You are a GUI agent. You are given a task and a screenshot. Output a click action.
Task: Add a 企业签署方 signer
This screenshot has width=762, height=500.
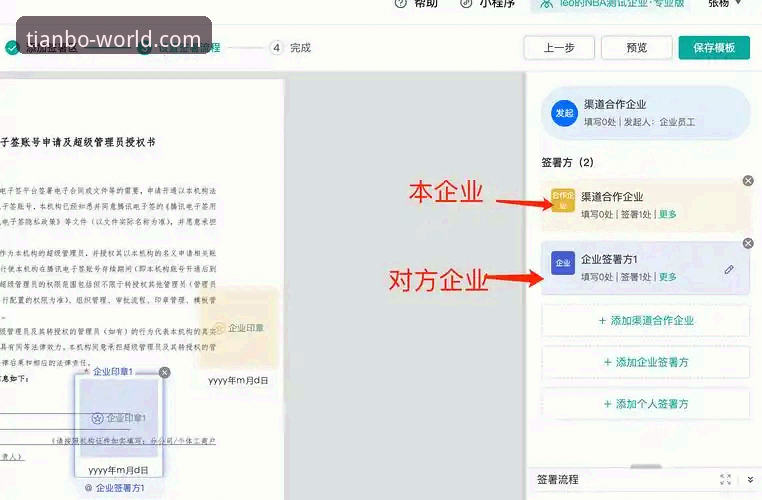[646, 362]
